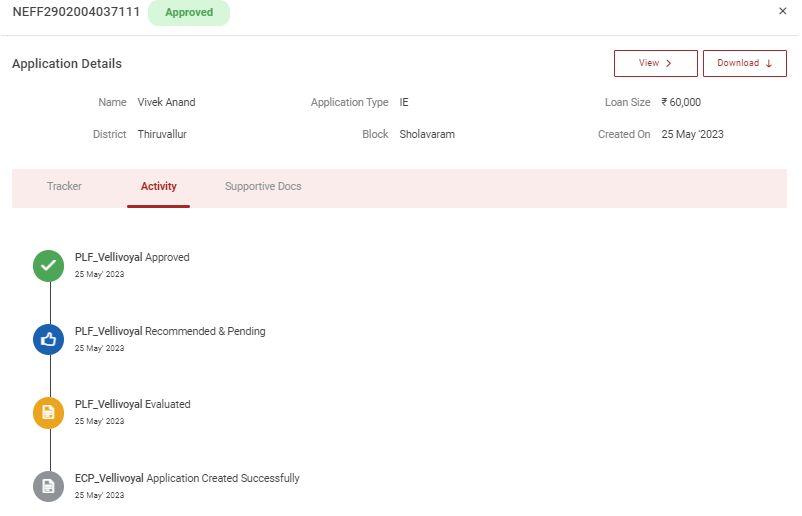
Task: Click the Recommended & Pending activity entry
Action: (x=170, y=331)
